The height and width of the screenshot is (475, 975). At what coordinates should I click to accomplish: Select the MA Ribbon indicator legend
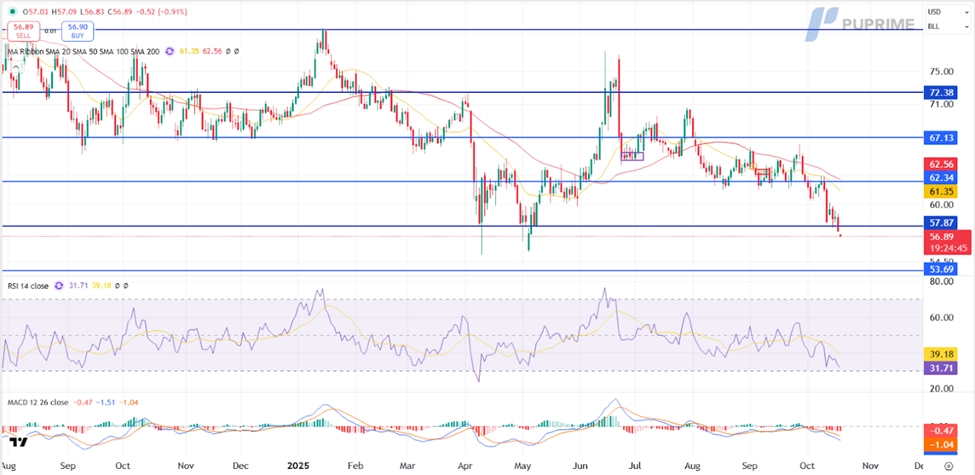click(80, 50)
